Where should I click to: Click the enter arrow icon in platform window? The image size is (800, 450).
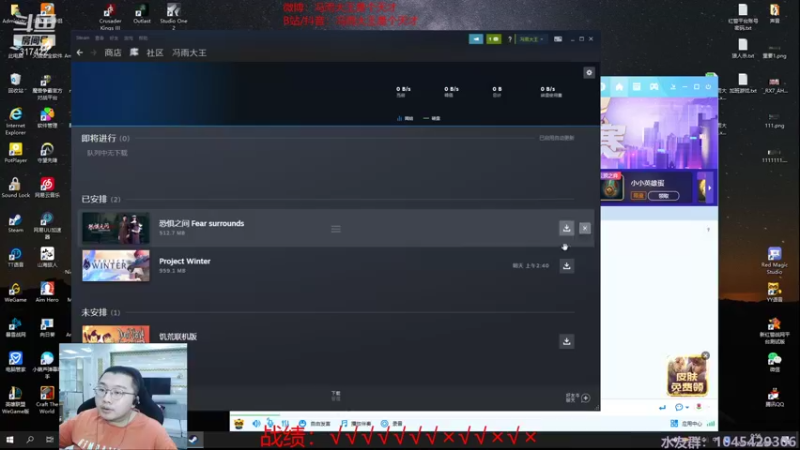point(662,407)
